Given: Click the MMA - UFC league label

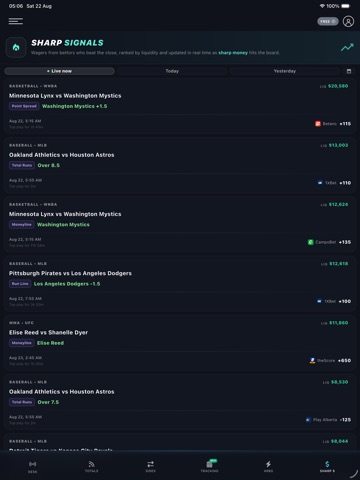Looking at the screenshot, I should [x=21, y=323].
